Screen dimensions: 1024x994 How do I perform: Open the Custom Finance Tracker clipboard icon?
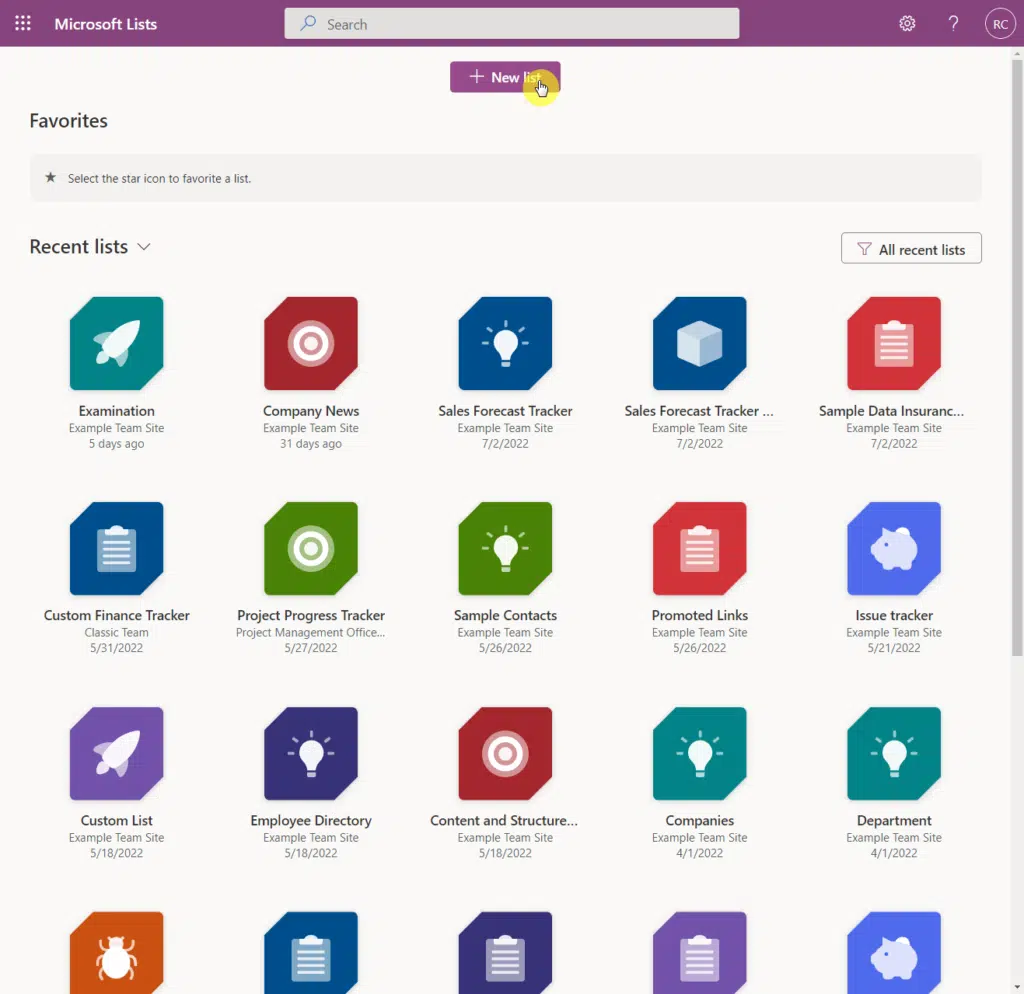tap(116, 549)
